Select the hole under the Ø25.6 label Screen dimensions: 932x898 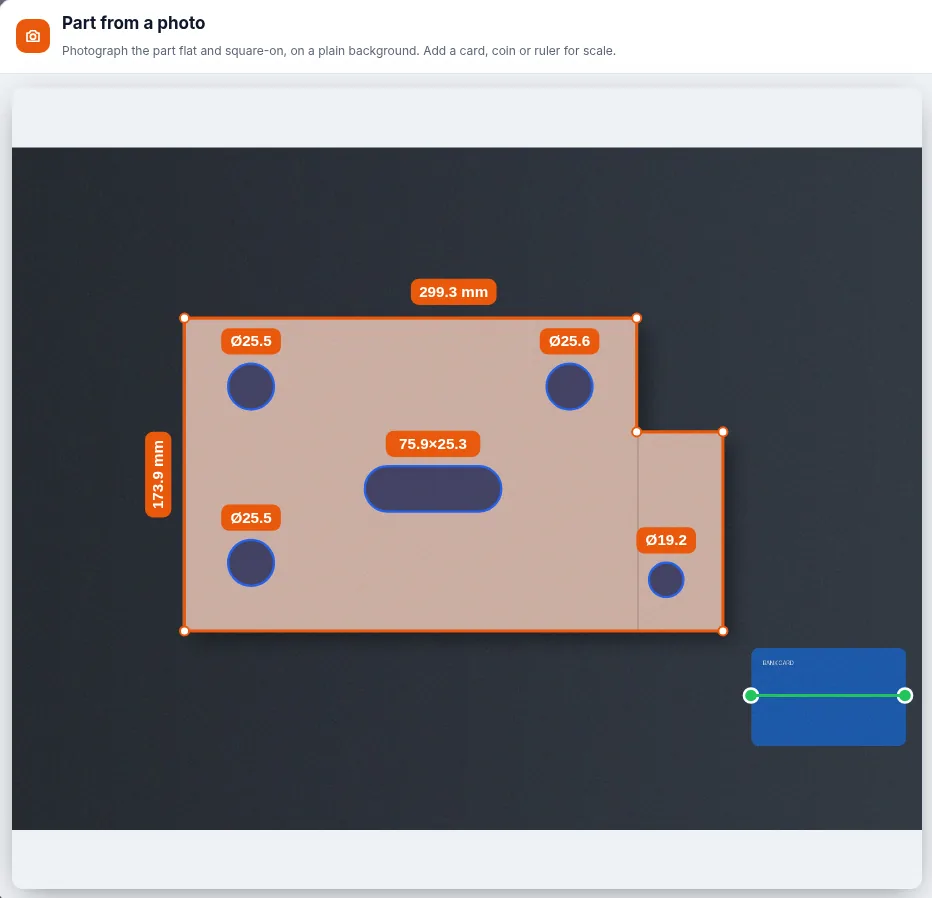(569, 387)
